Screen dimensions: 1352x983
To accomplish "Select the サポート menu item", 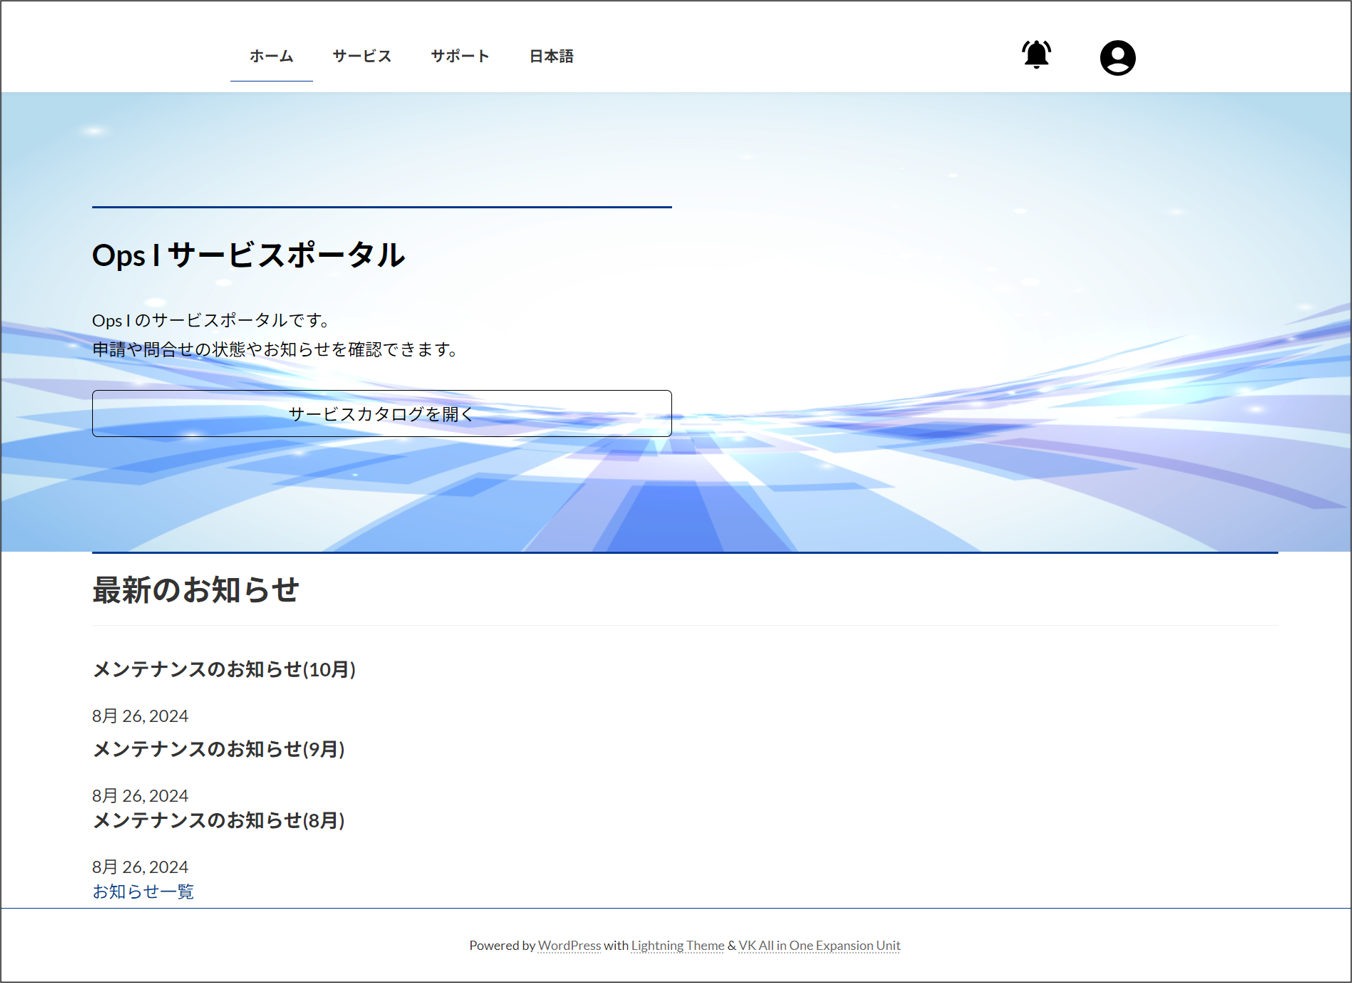I will [x=460, y=56].
